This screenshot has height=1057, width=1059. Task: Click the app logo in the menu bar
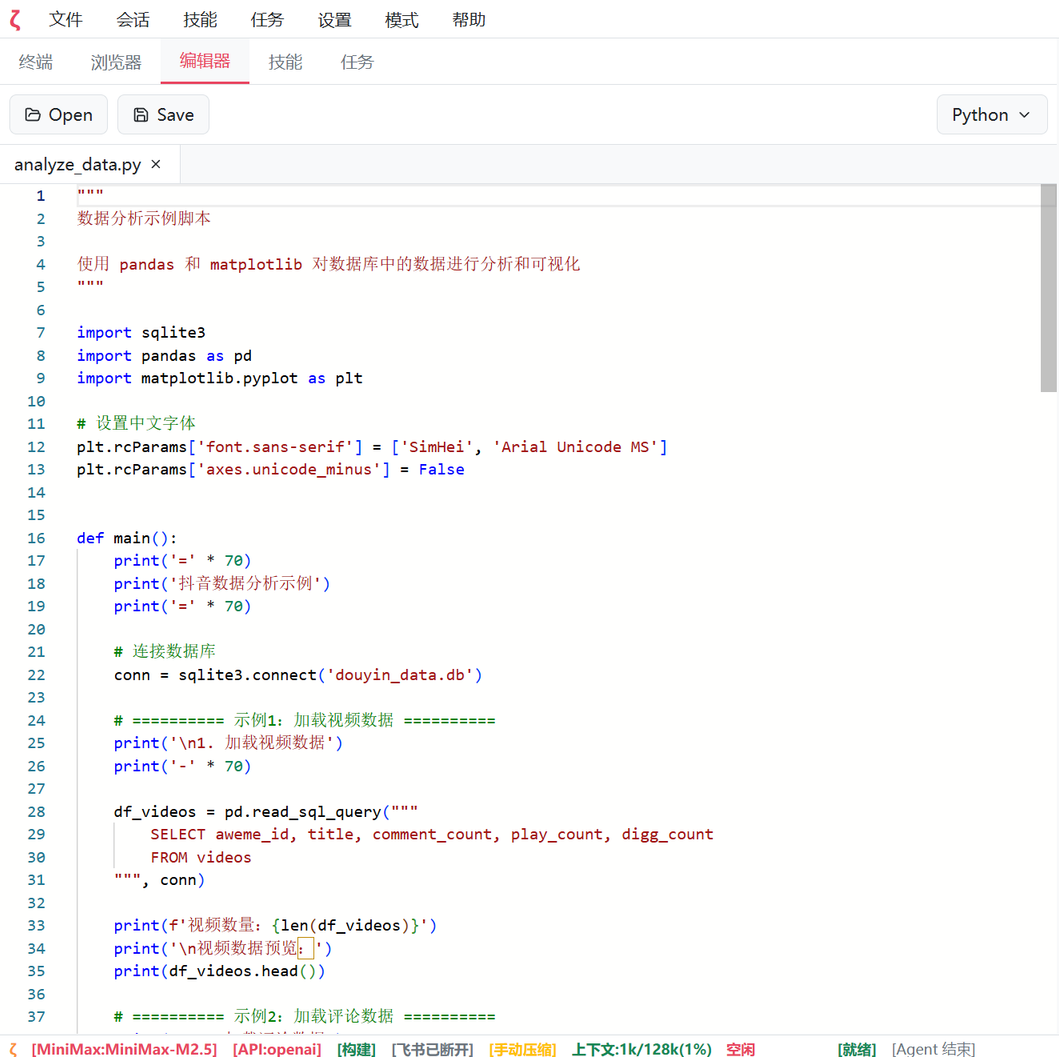(x=15, y=20)
